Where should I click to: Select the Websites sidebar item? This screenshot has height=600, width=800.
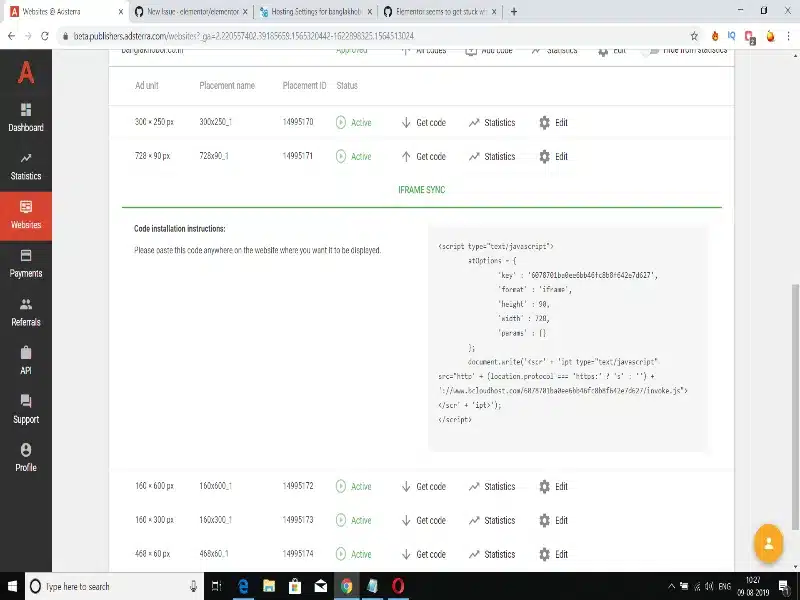26,215
